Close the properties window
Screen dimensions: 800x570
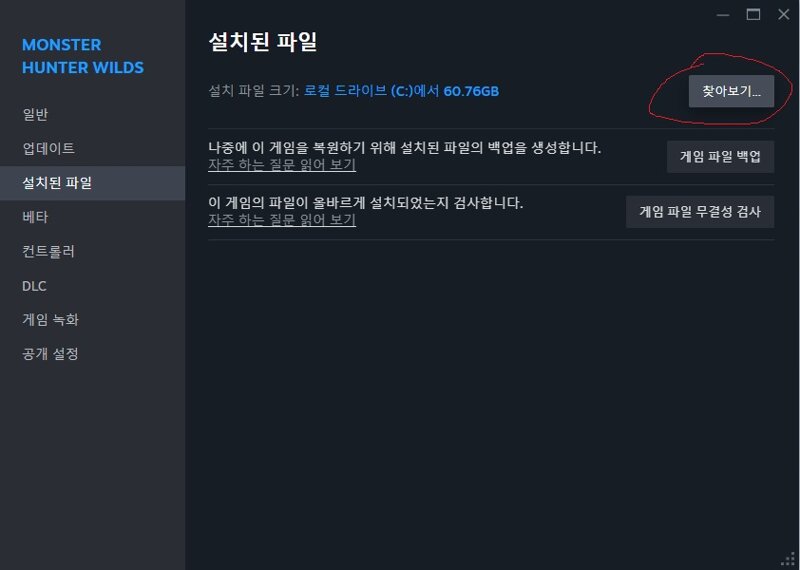[x=784, y=15]
